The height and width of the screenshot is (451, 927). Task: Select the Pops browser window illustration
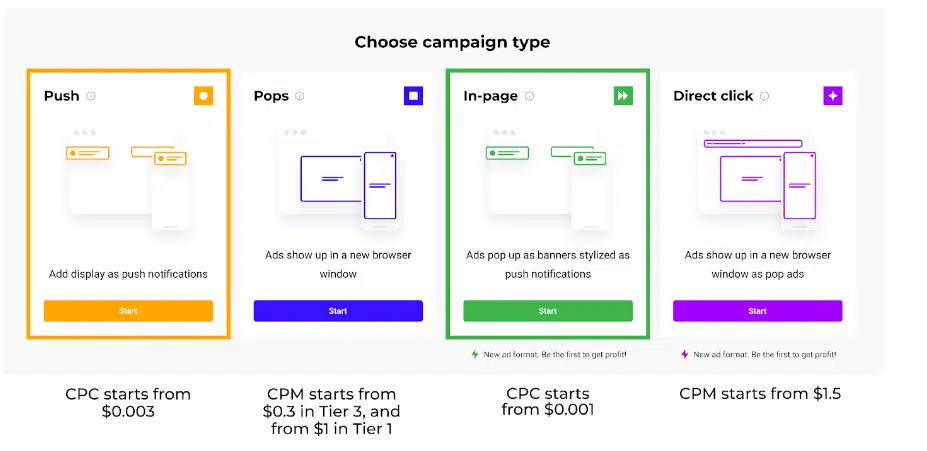(x=338, y=179)
